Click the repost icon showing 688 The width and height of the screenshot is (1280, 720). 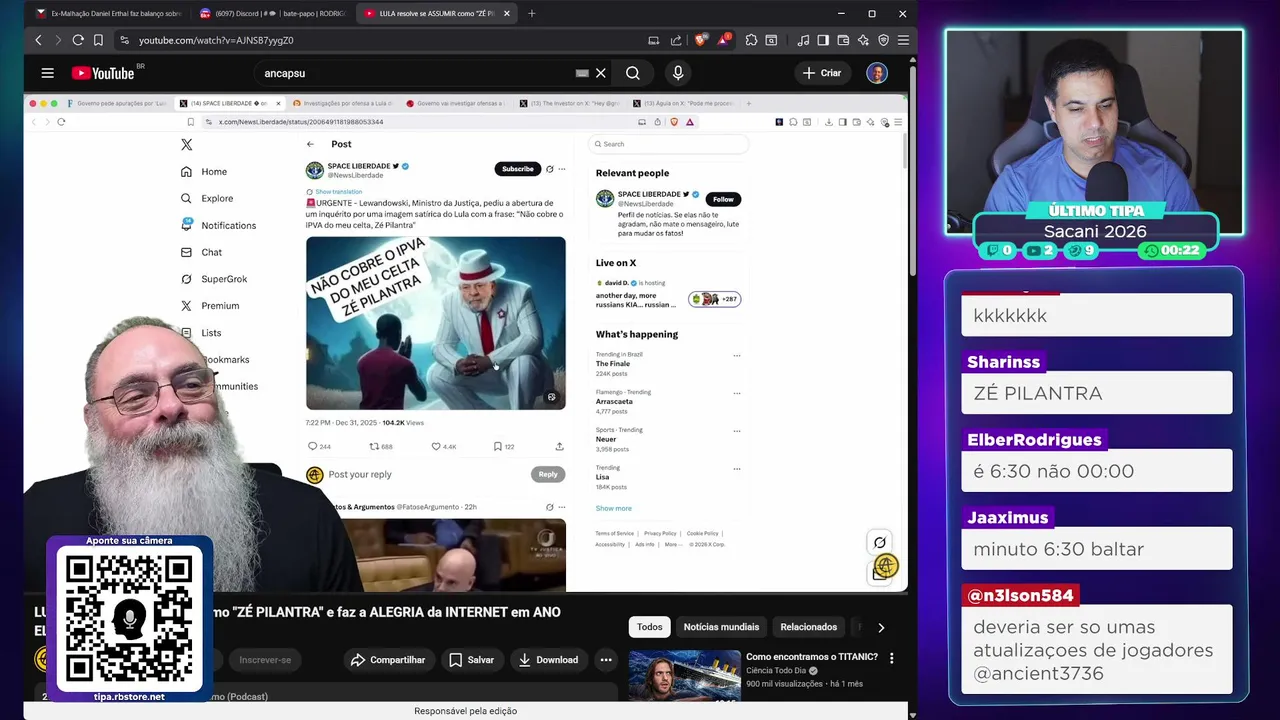coord(374,446)
